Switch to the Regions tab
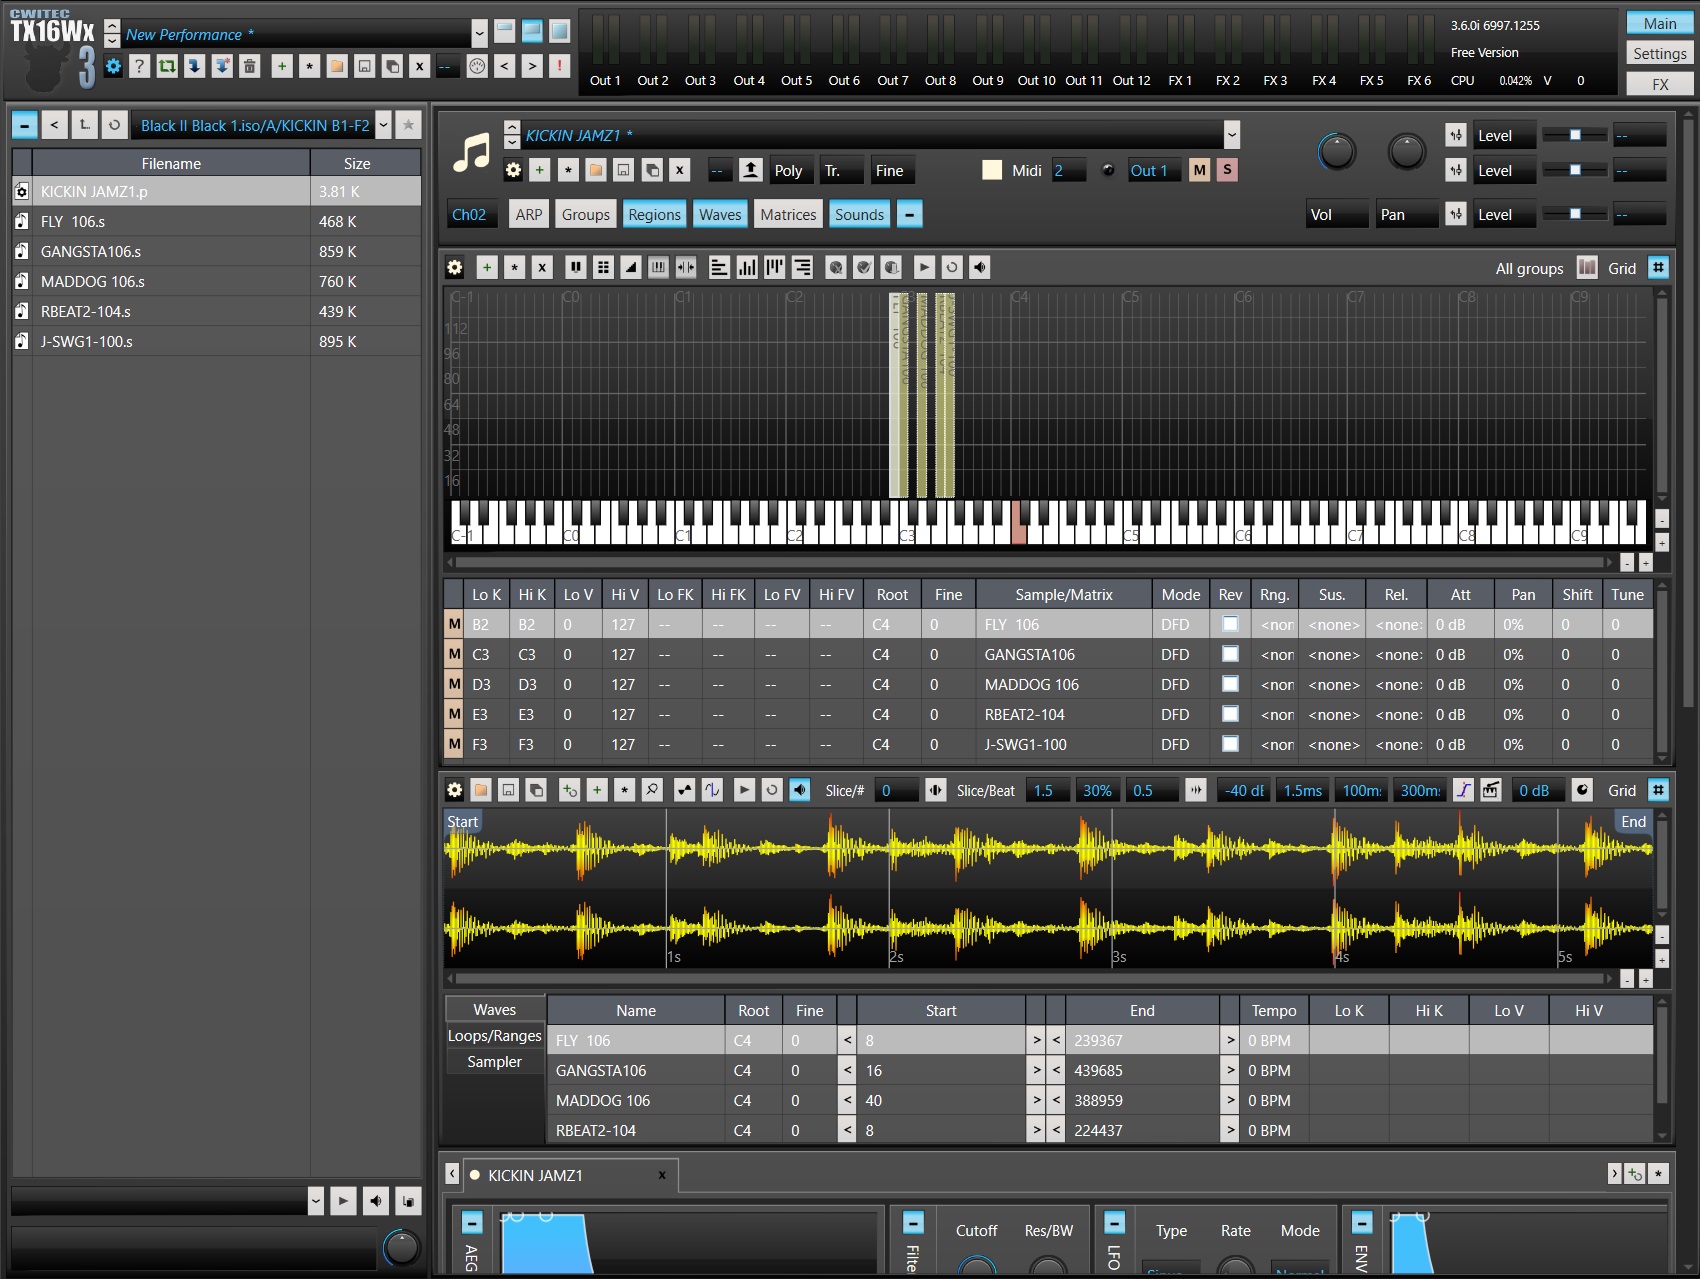This screenshot has width=1700, height=1279. [654, 214]
